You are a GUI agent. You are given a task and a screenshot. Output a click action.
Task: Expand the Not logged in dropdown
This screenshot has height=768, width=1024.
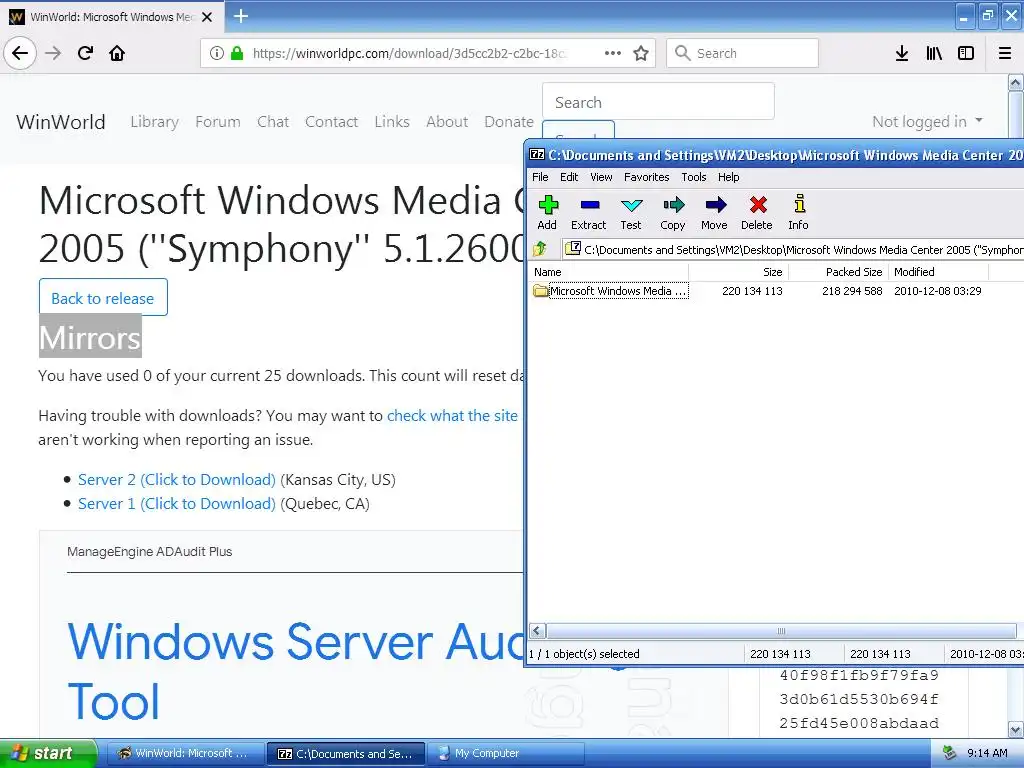pyautogui.click(x=927, y=121)
